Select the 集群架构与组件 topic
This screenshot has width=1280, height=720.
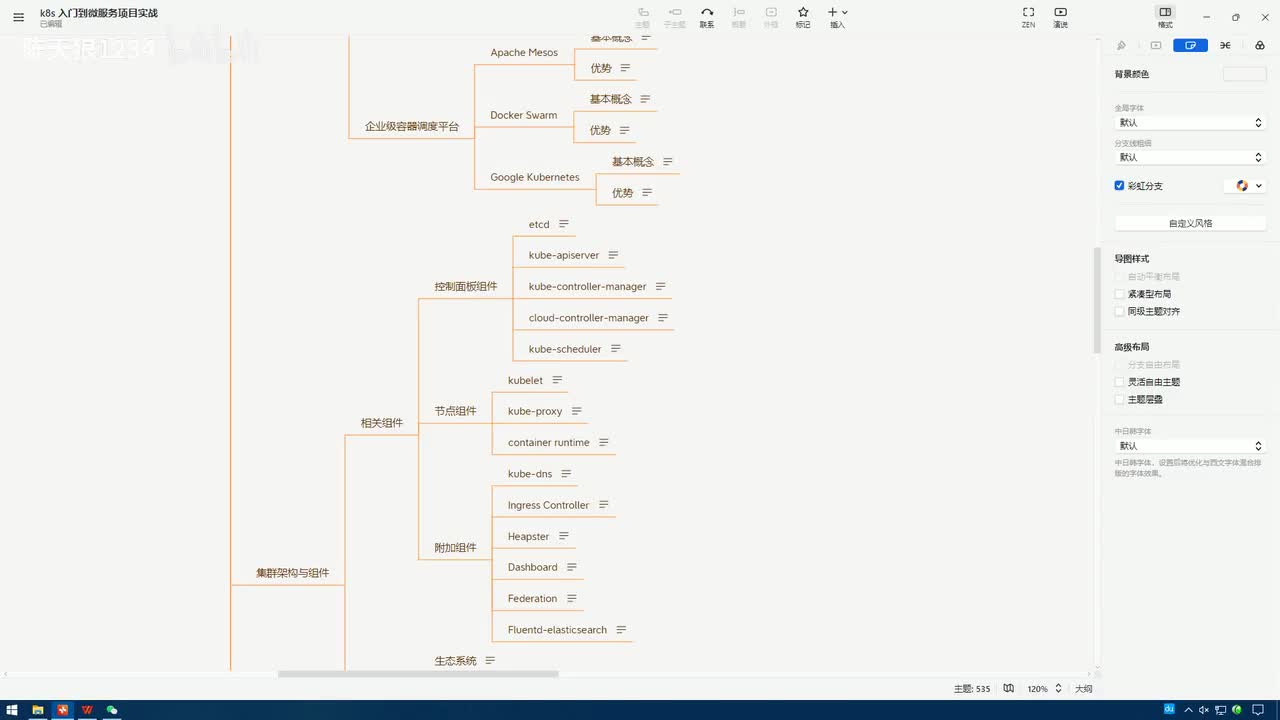pos(292,573)
